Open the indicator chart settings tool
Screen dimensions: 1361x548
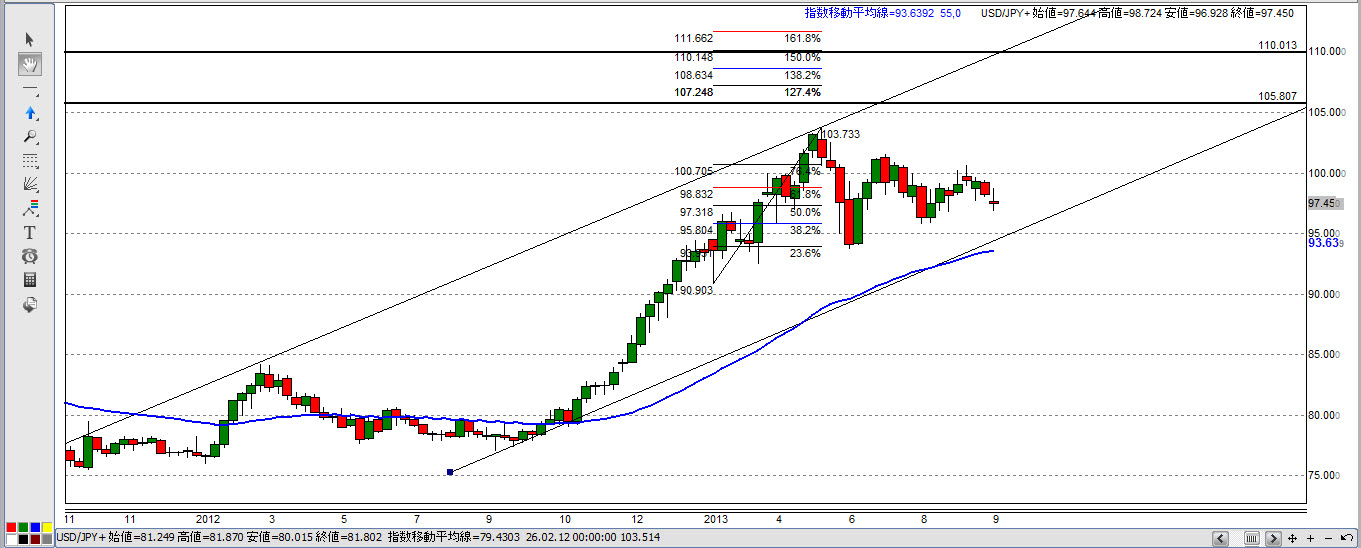(30, 209)
